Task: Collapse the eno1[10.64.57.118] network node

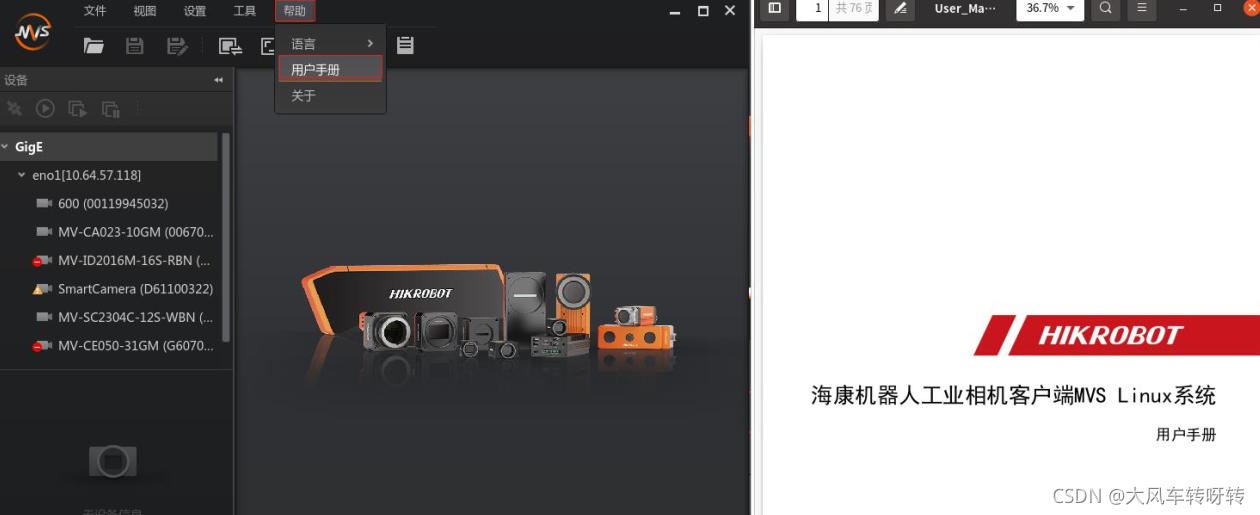Action: 22,175
